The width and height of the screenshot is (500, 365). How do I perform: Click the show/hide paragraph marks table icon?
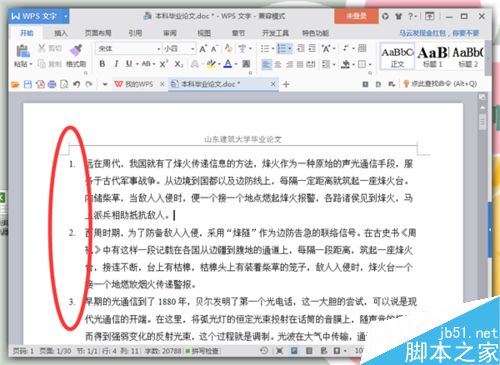(x=362, y=49)
